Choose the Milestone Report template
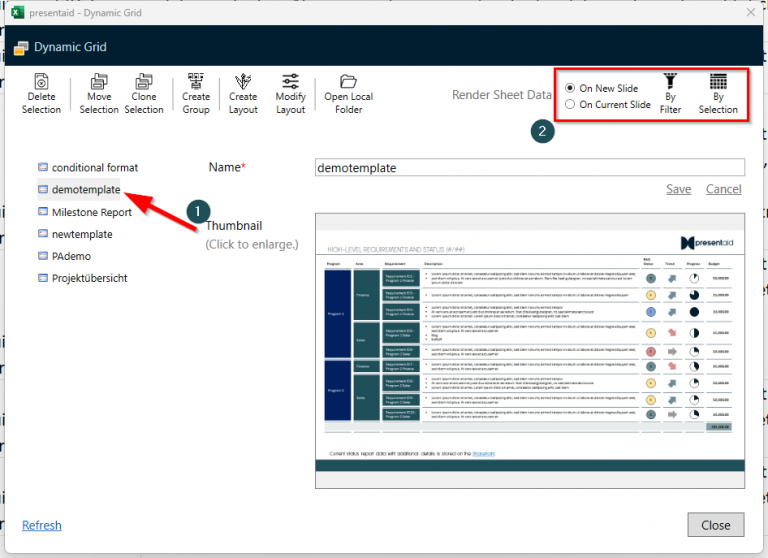The image size is (768, 558). tap(91, 212)
